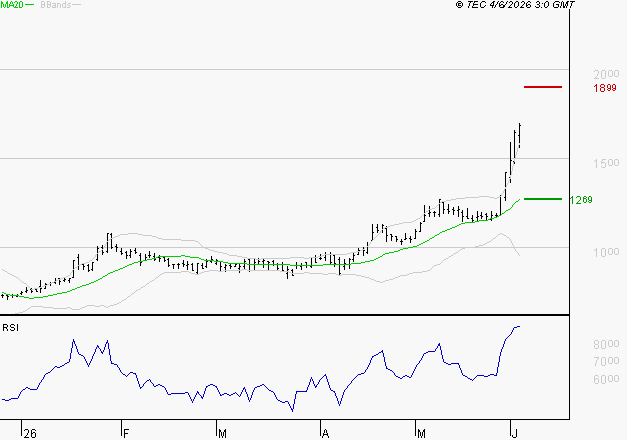Click the MA20 legend label
This screenshot has width=627, height=440.
click(12, 5)
